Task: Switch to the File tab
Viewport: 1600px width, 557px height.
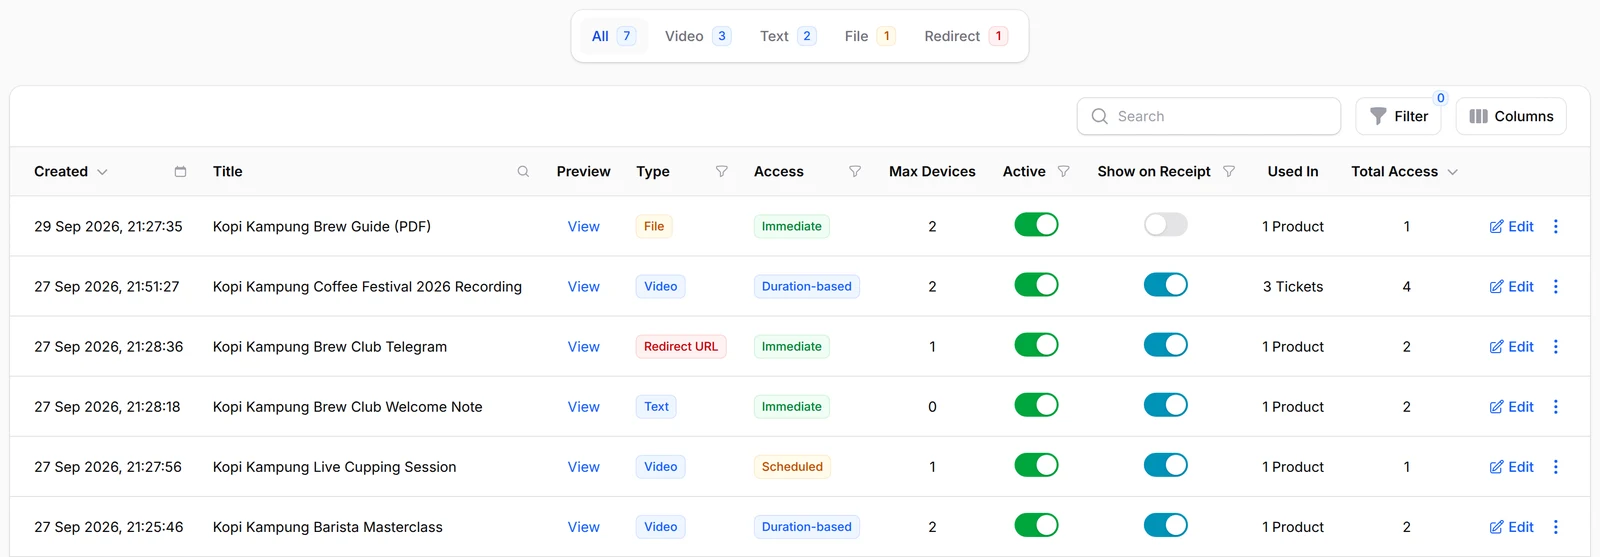Action: [x=869, y=36]
